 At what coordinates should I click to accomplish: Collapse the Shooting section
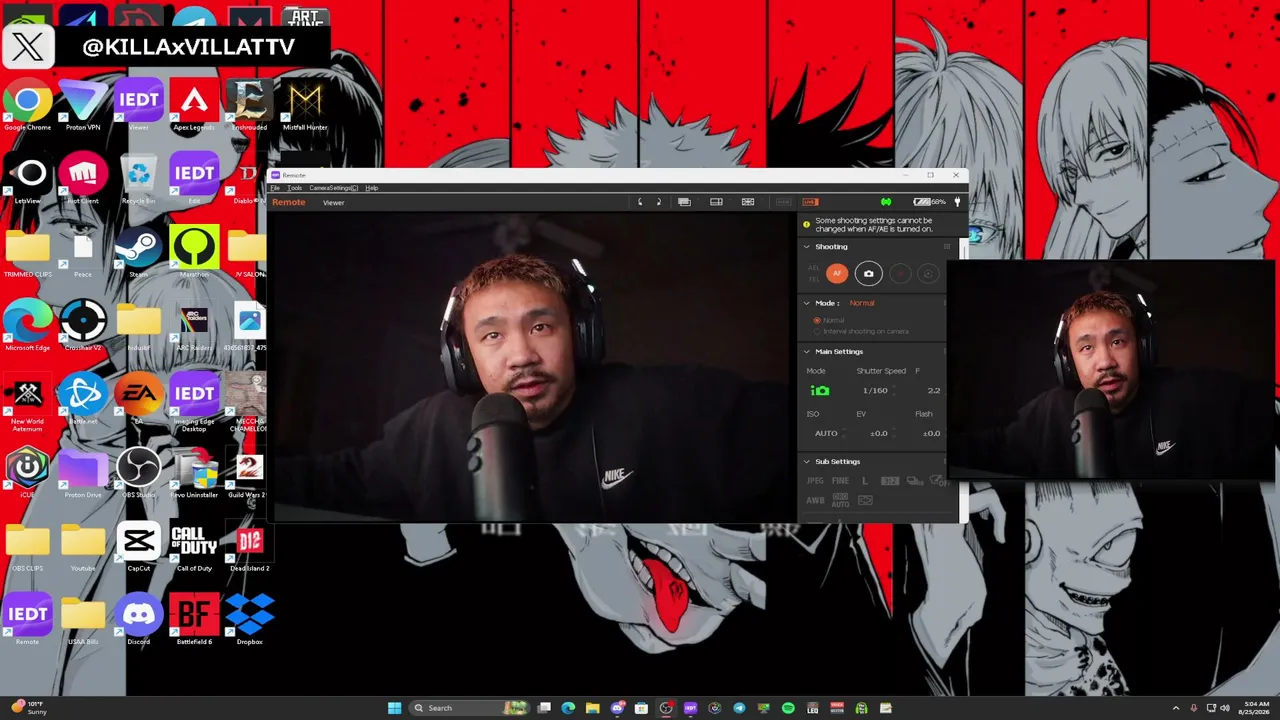click(807, 247)
